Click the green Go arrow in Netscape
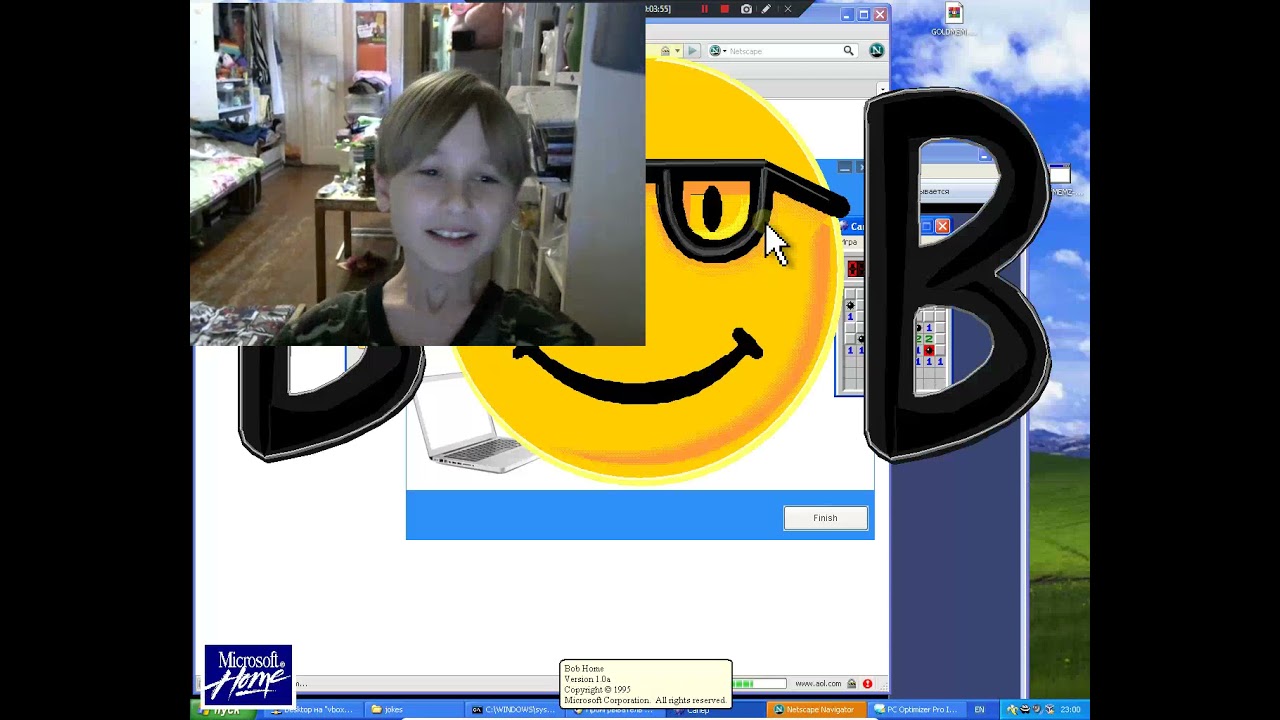1280x720 pixels. point(692,51)
